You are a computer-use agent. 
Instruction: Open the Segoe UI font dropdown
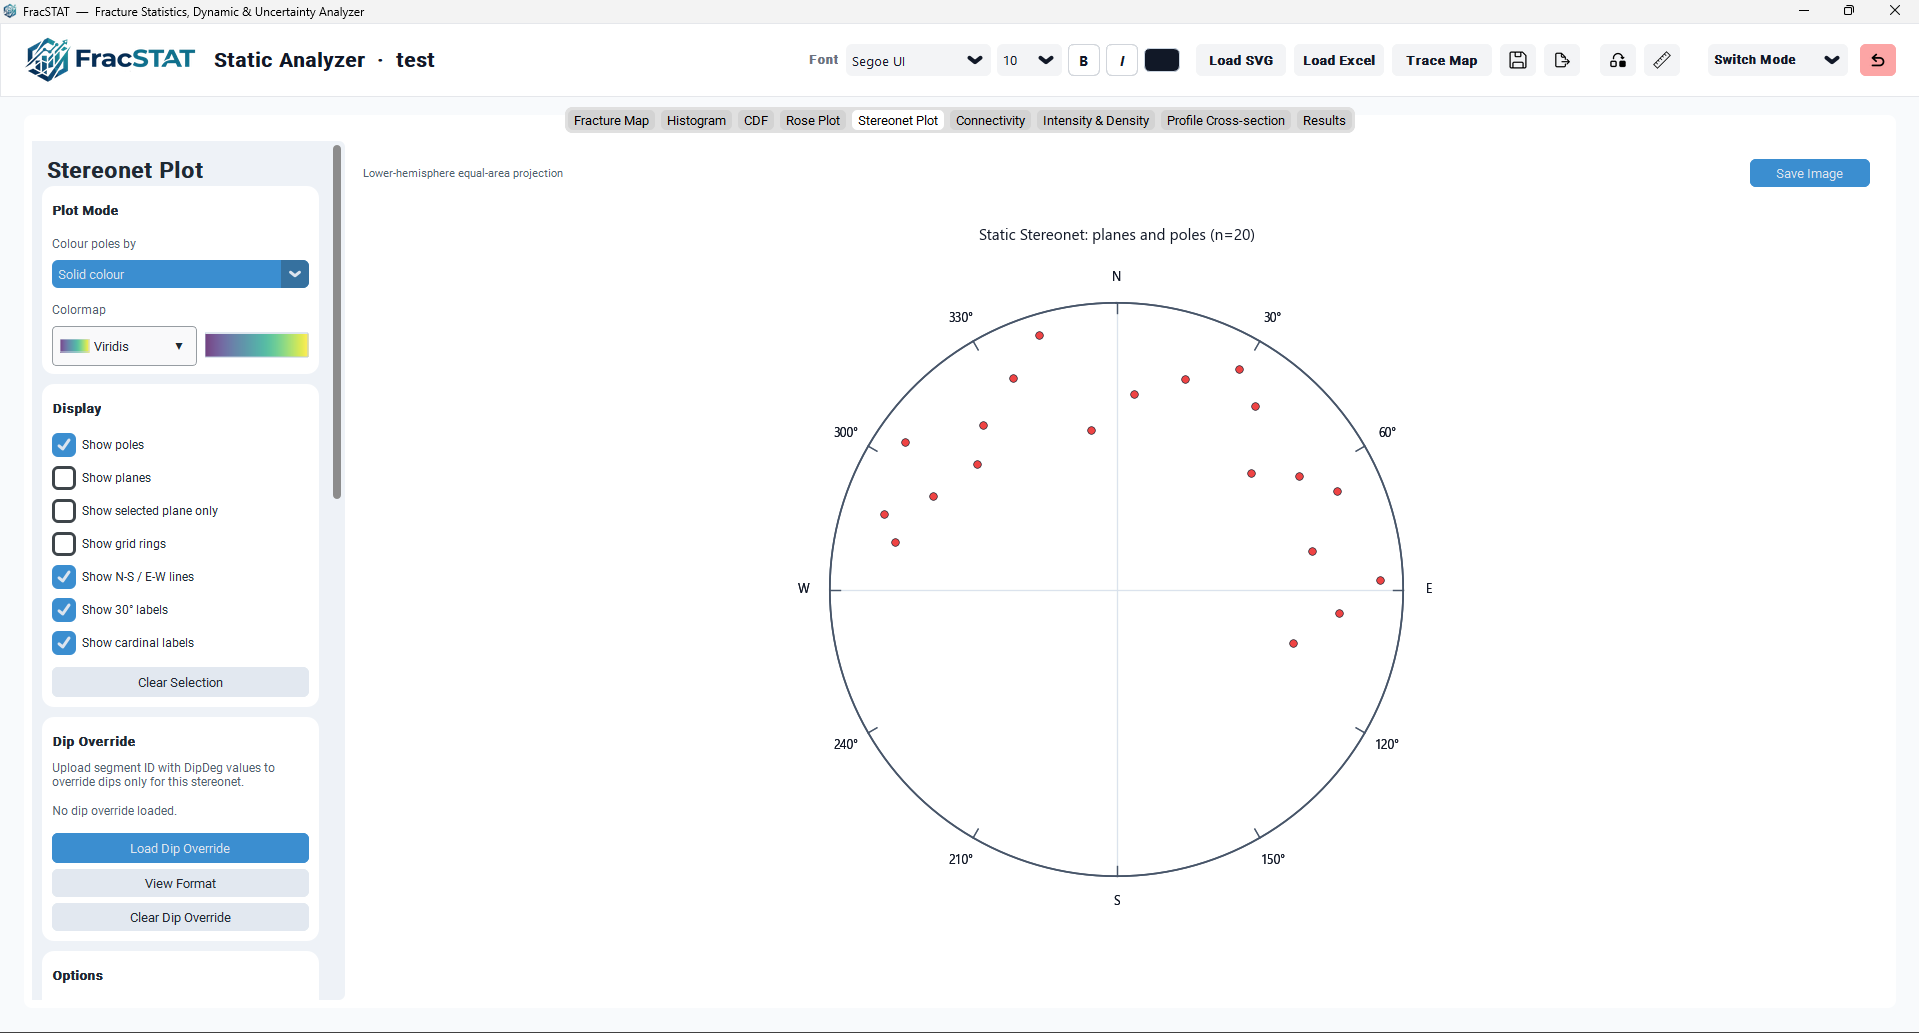pos(918,60)
